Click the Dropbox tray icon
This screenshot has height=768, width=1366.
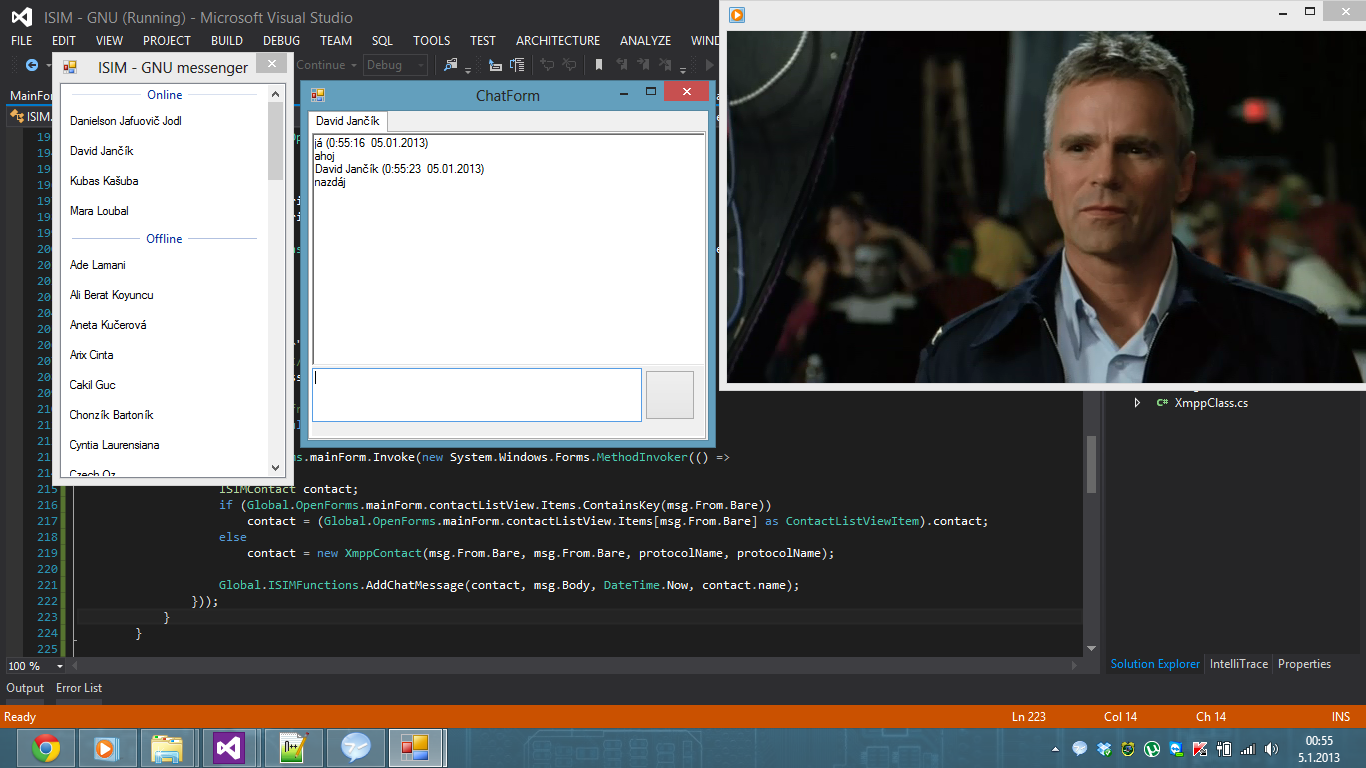click(1103, 748)
